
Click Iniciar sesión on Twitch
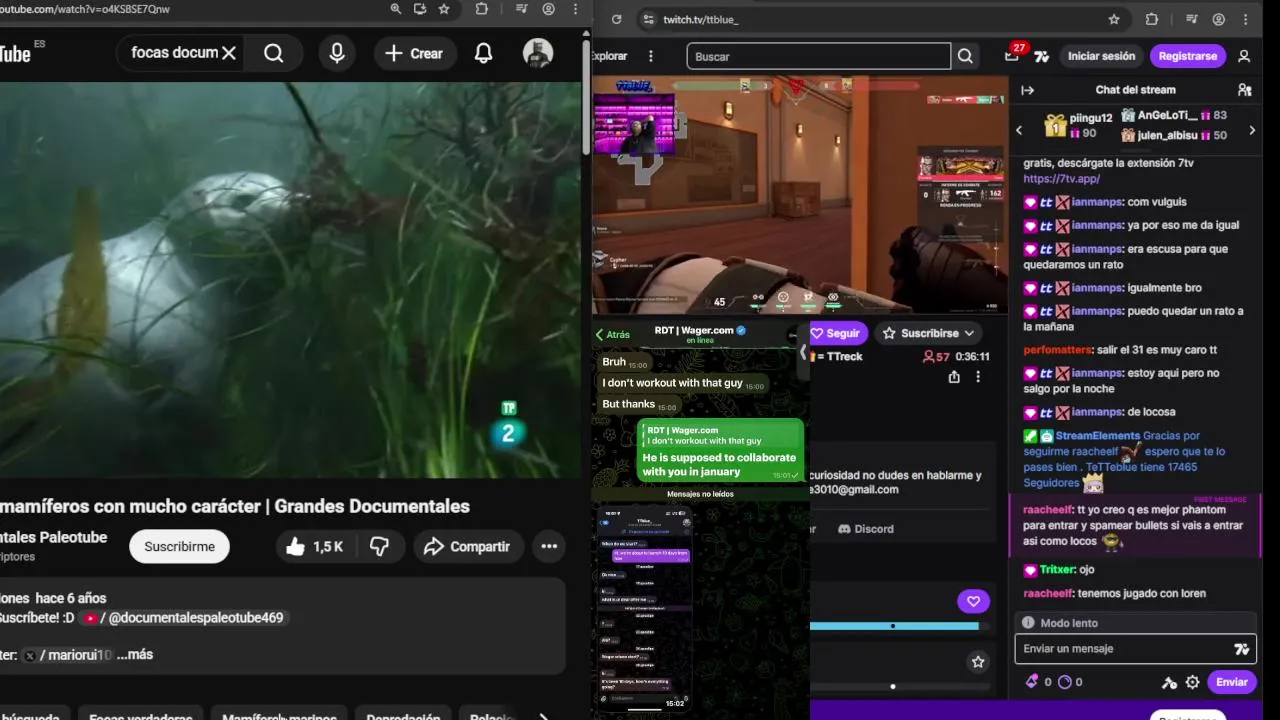coord(1101,56)
